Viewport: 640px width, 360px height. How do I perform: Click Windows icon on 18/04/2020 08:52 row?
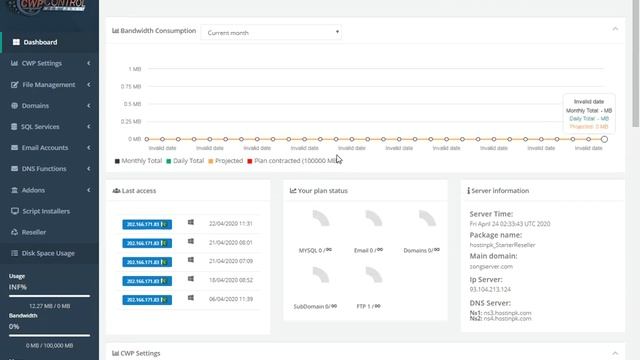(x=191, y=279)
